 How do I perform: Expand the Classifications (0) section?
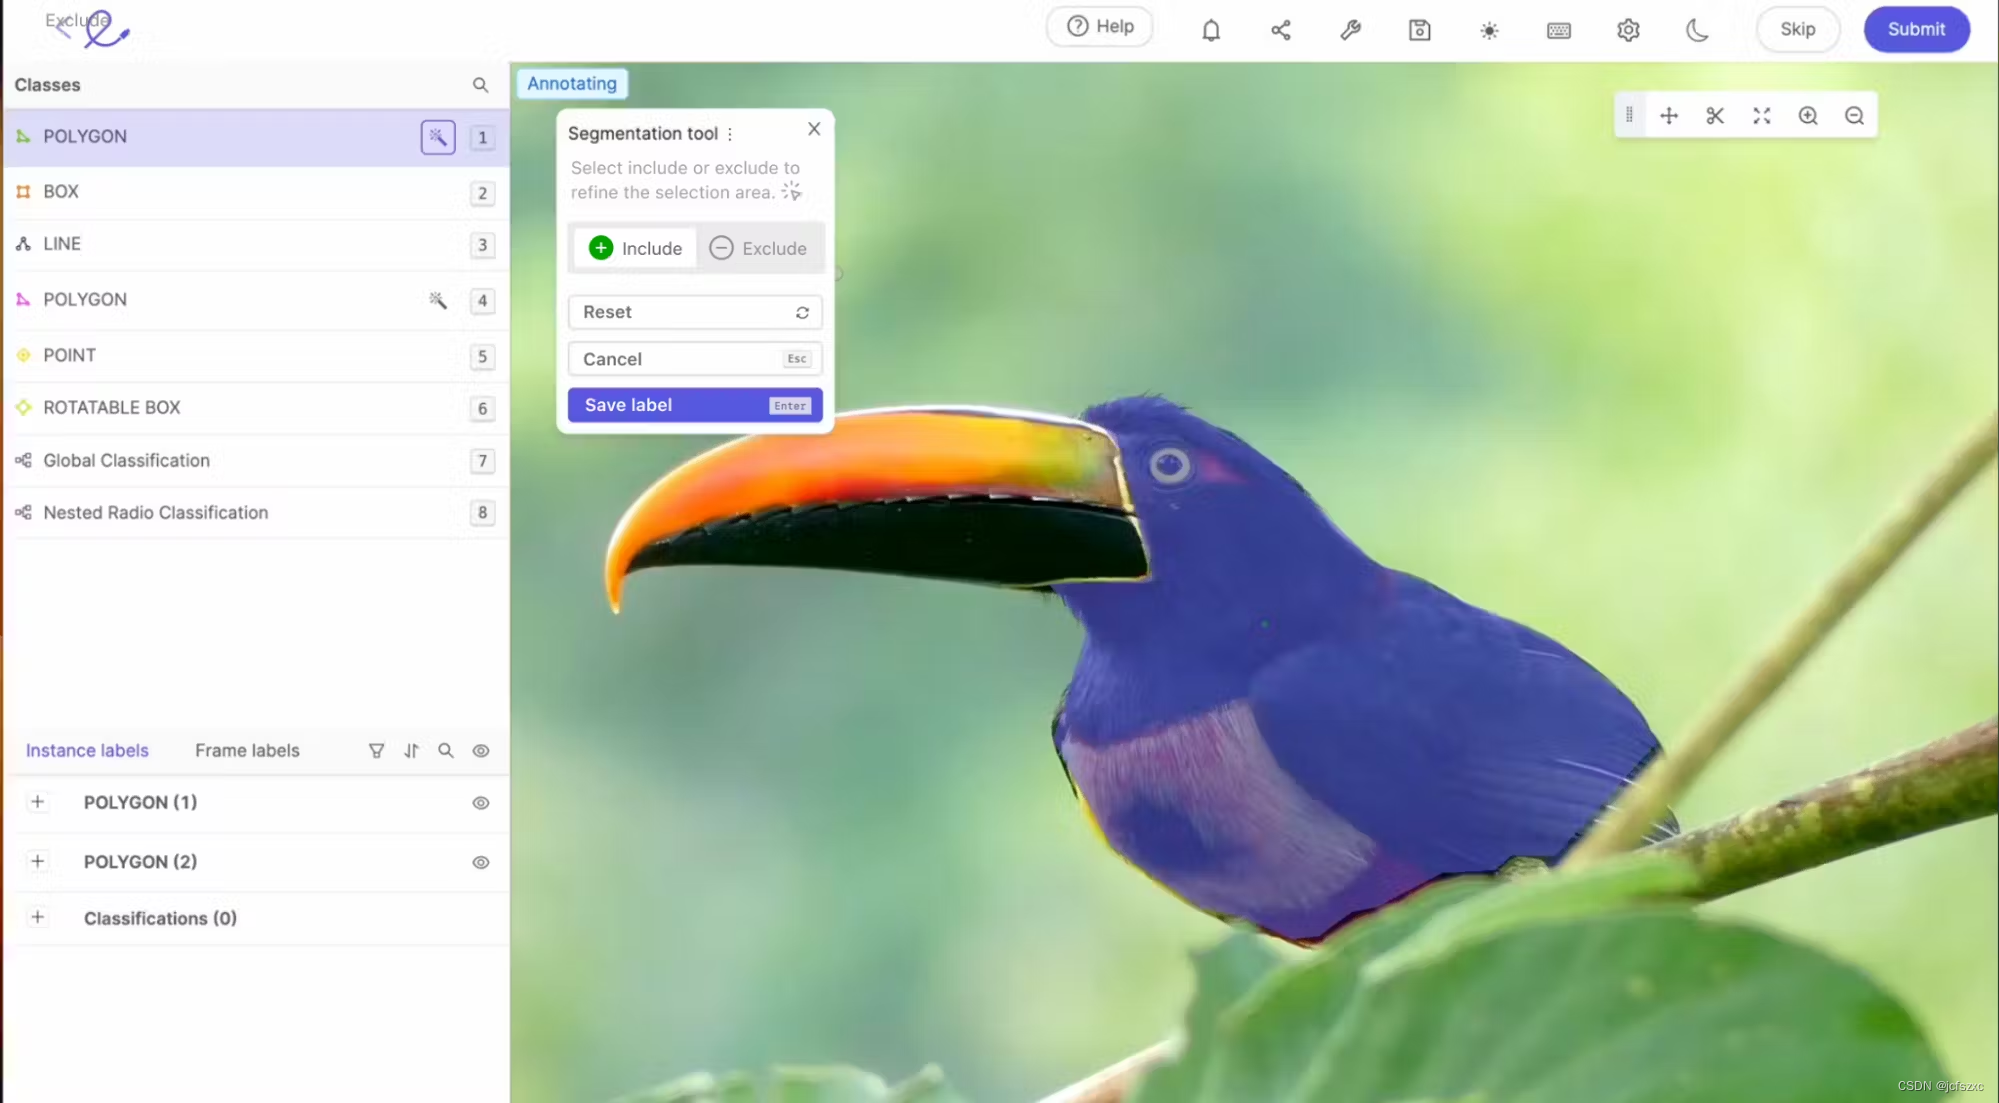pyautogui.click(x=38, y=917)
